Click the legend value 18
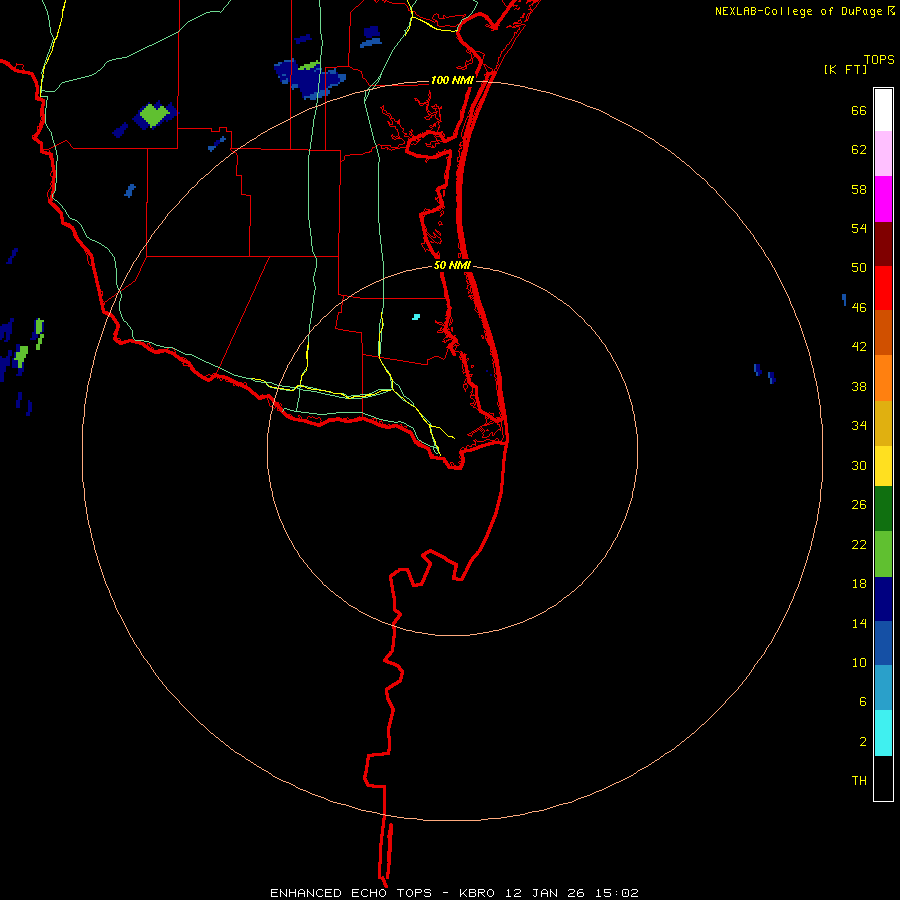The width and height of the screenshot is (900, 900). tap(859, 584)
